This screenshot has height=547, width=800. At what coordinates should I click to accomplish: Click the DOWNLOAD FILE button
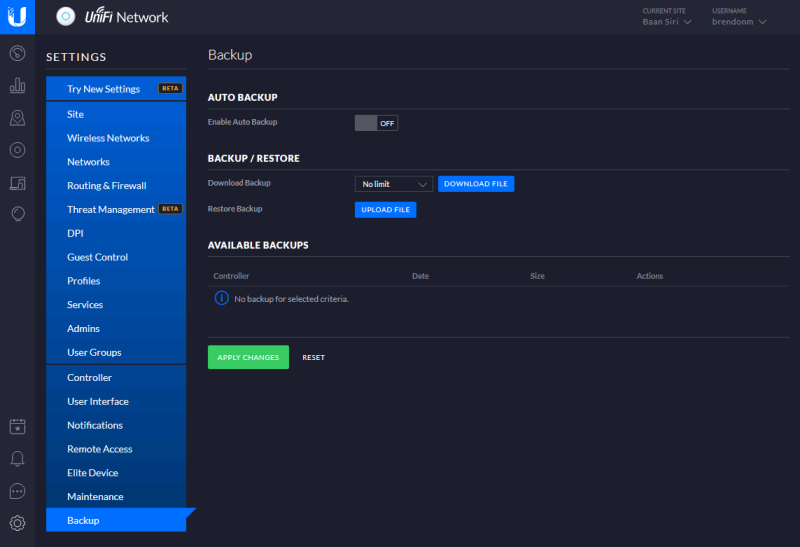[x=476, y=184]
